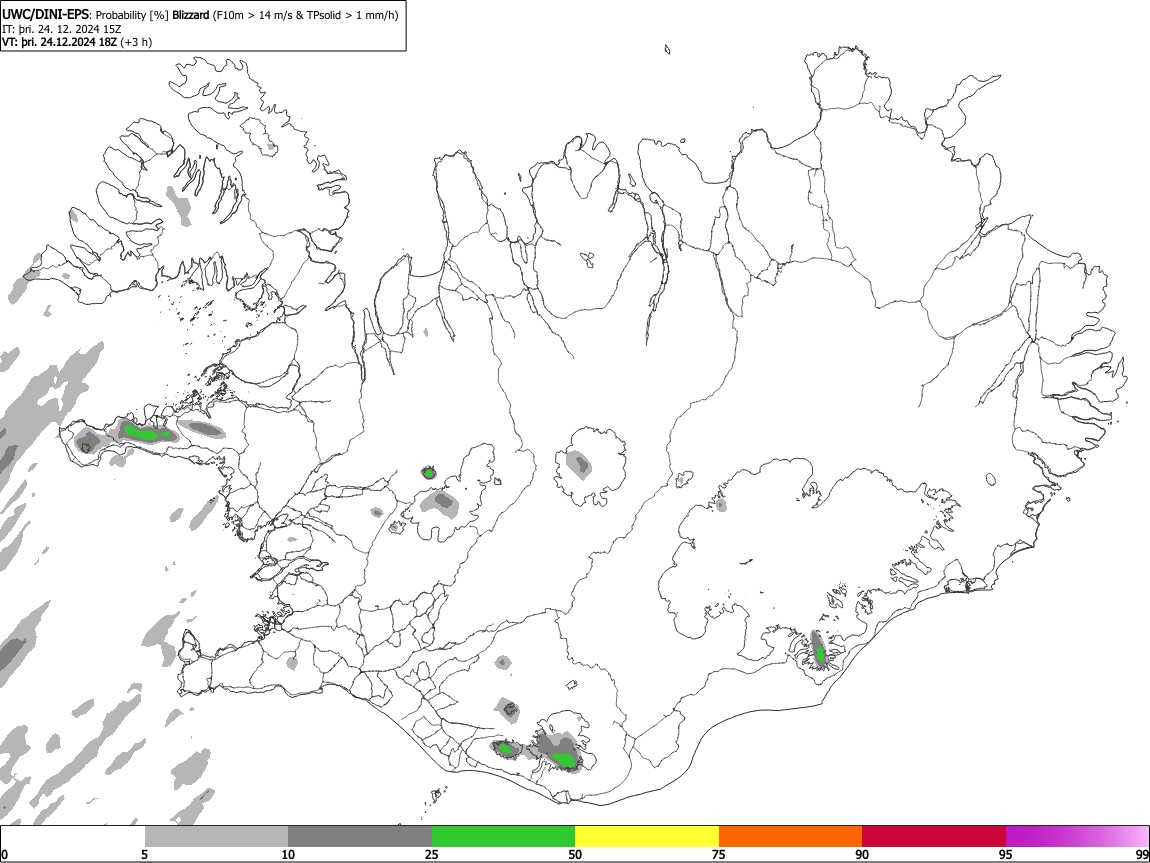Click the legend value 5

coord(145,854)
